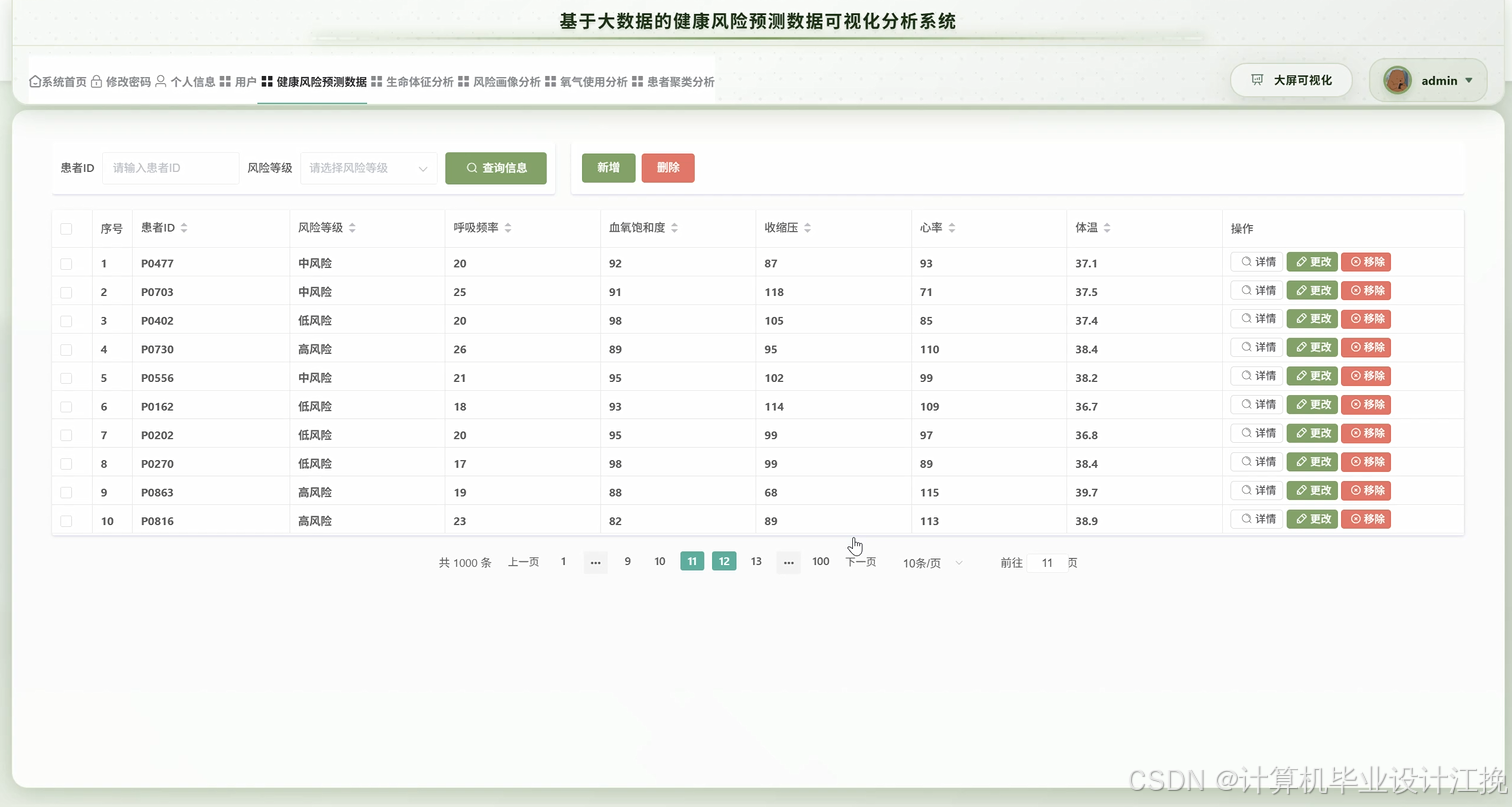Sort by 呼吸频率 column arrows
The height and width of the screenshot is (807, 1512).
[508, 228]
